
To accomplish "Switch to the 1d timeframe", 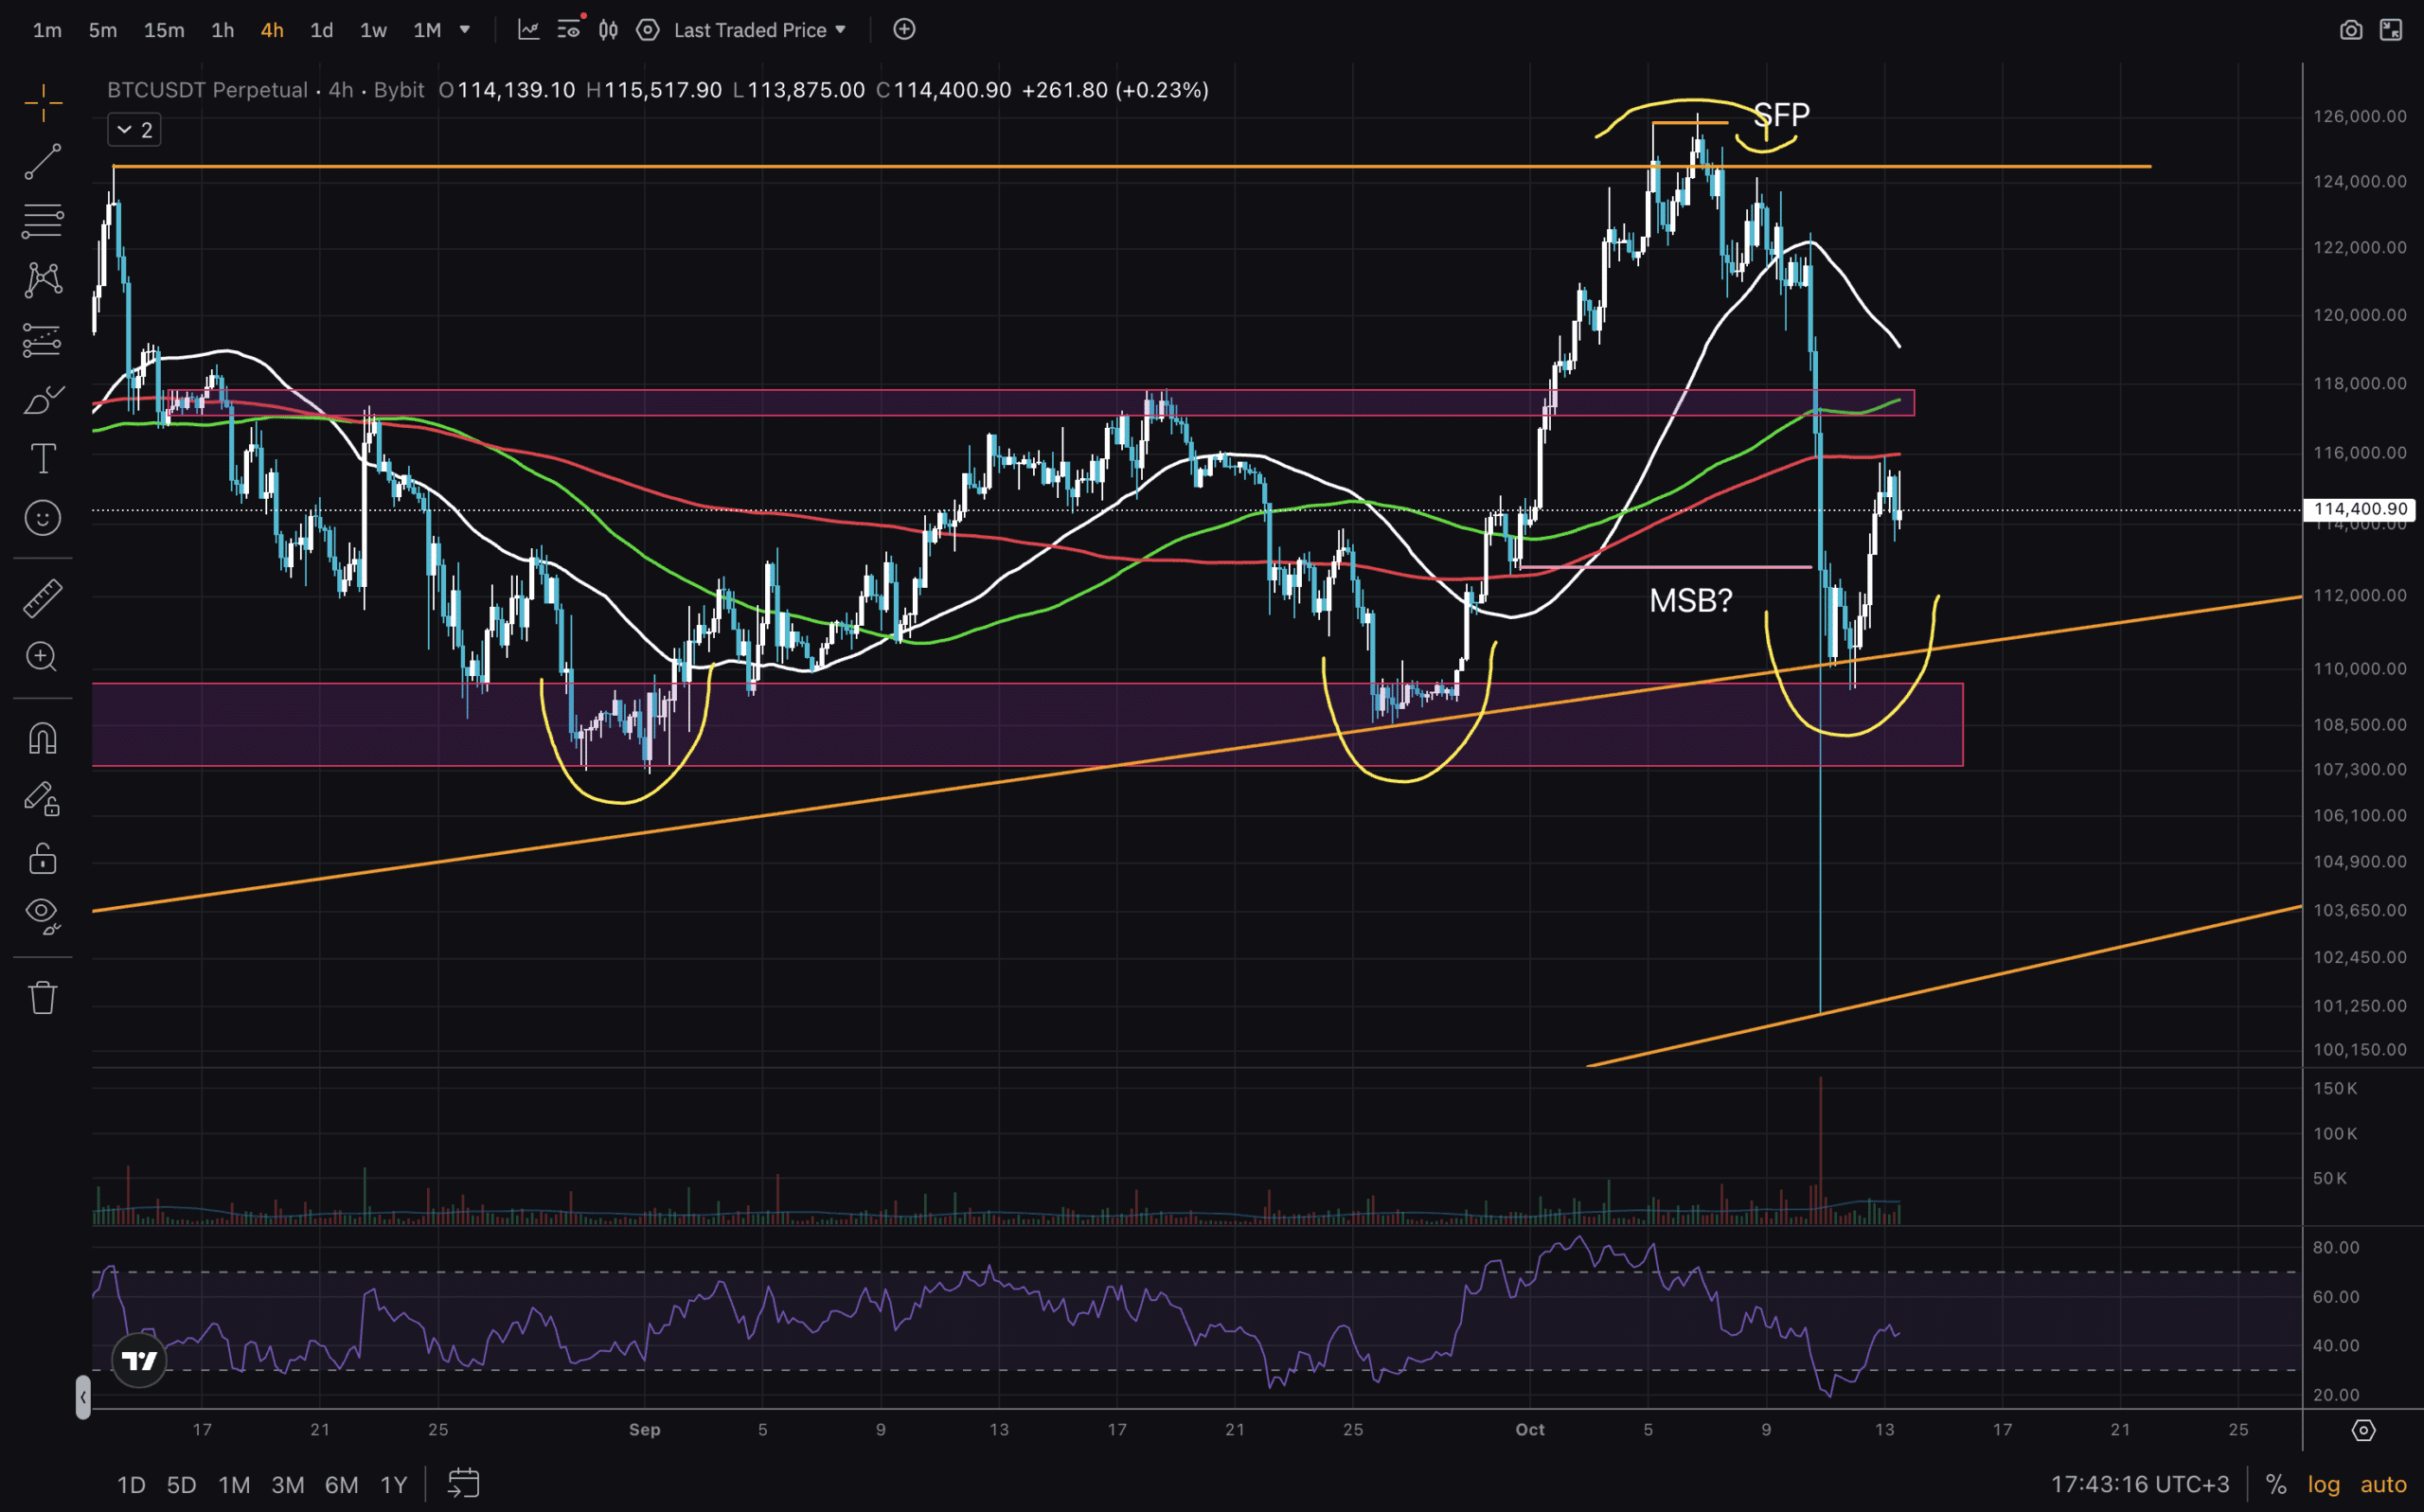I will [321, 30].
